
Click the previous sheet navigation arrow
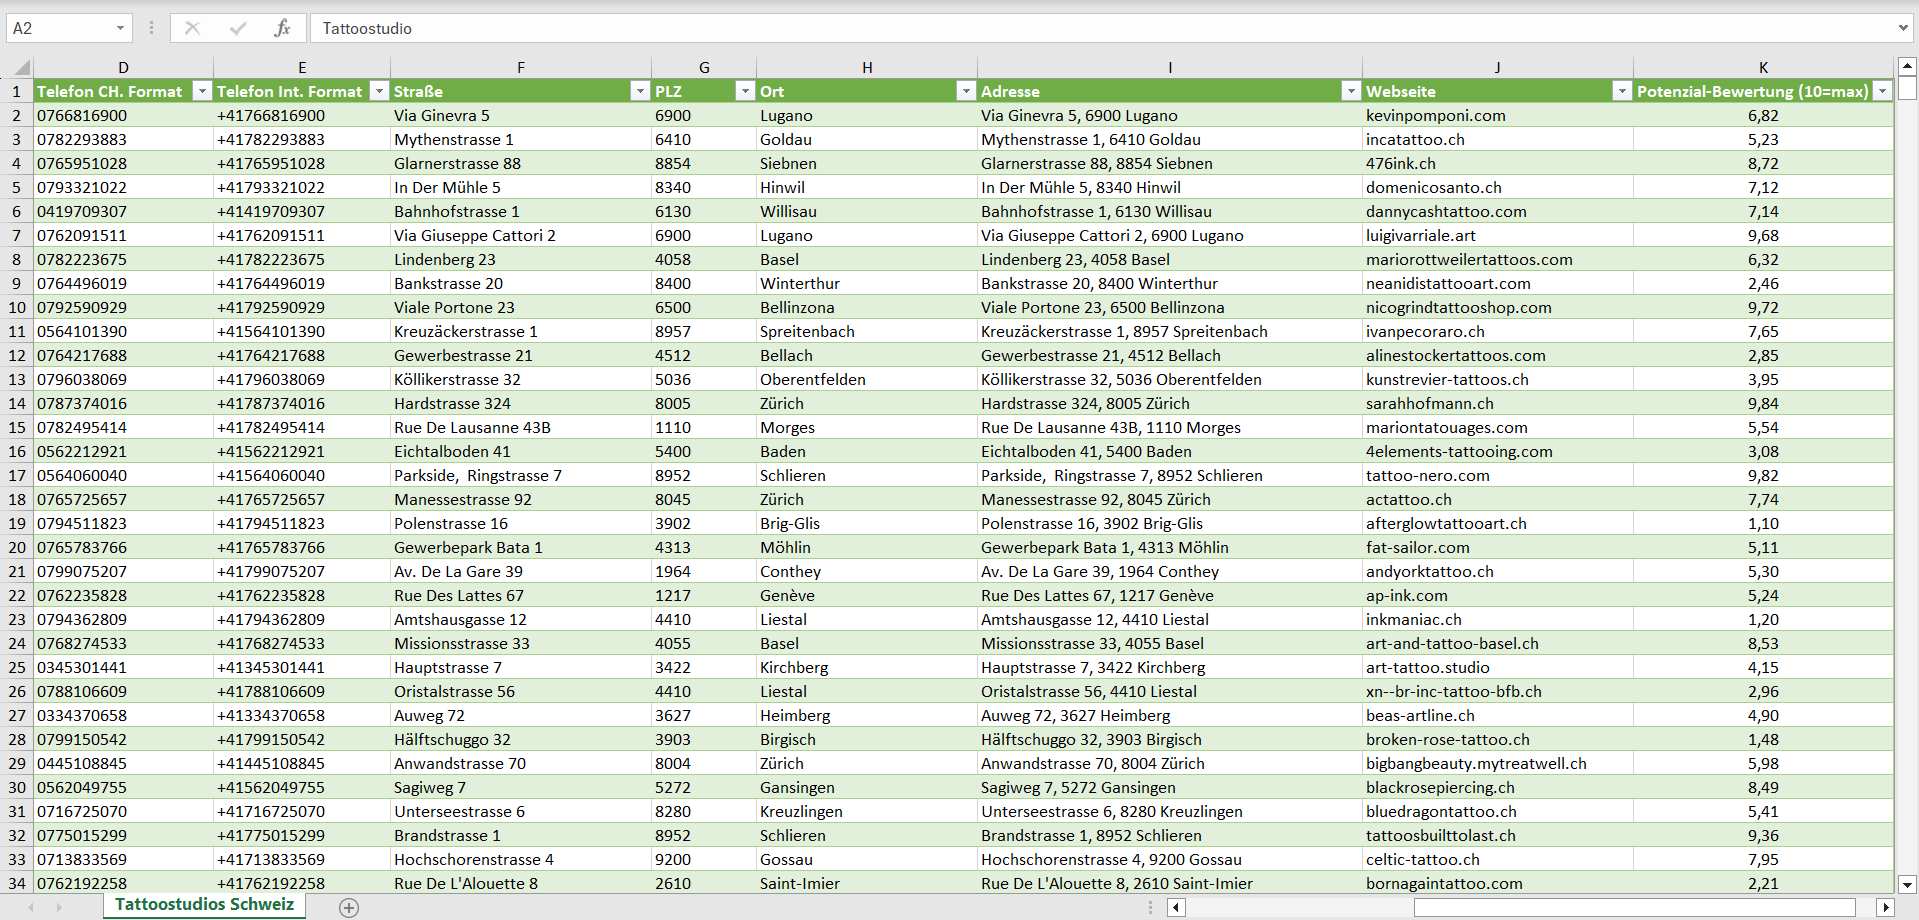pyautogui.click(x=31, y=908)
